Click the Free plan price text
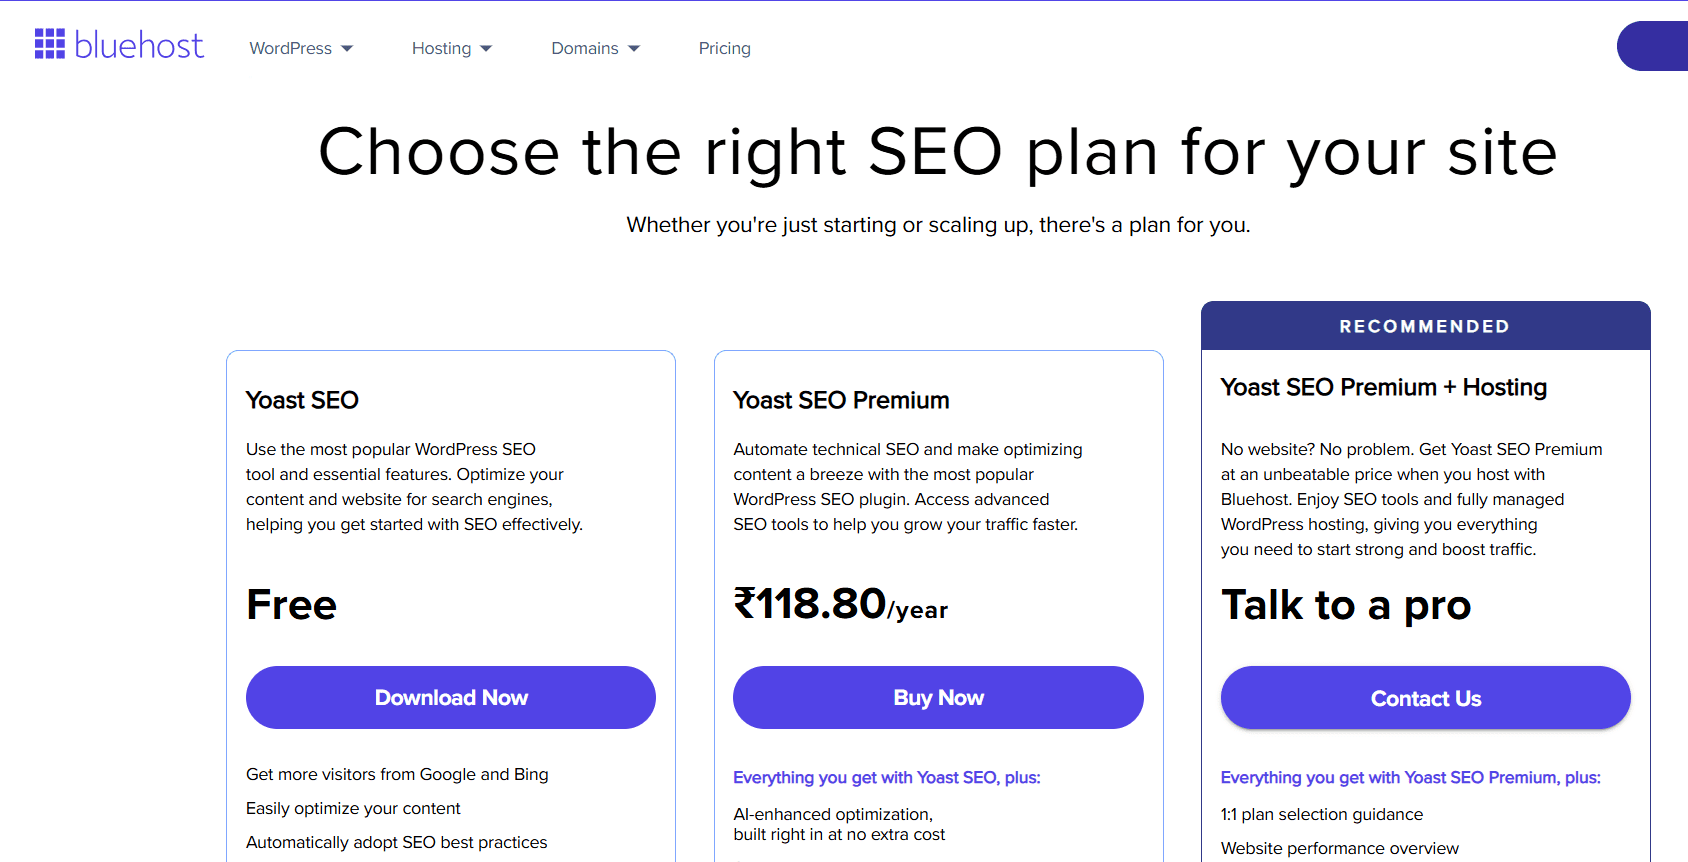This screenshot has width=1688, height=862. click(x=291, y=604)
